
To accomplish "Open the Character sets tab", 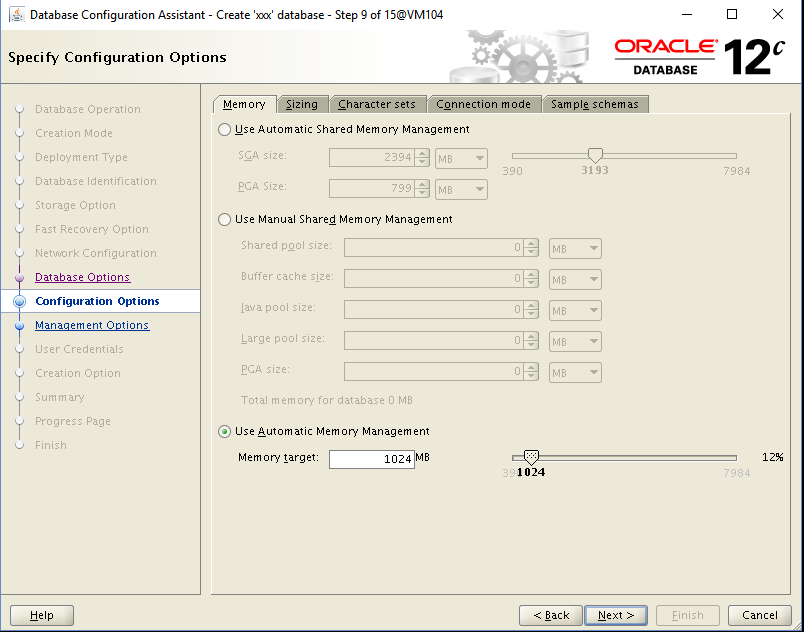I will [377, 104].
